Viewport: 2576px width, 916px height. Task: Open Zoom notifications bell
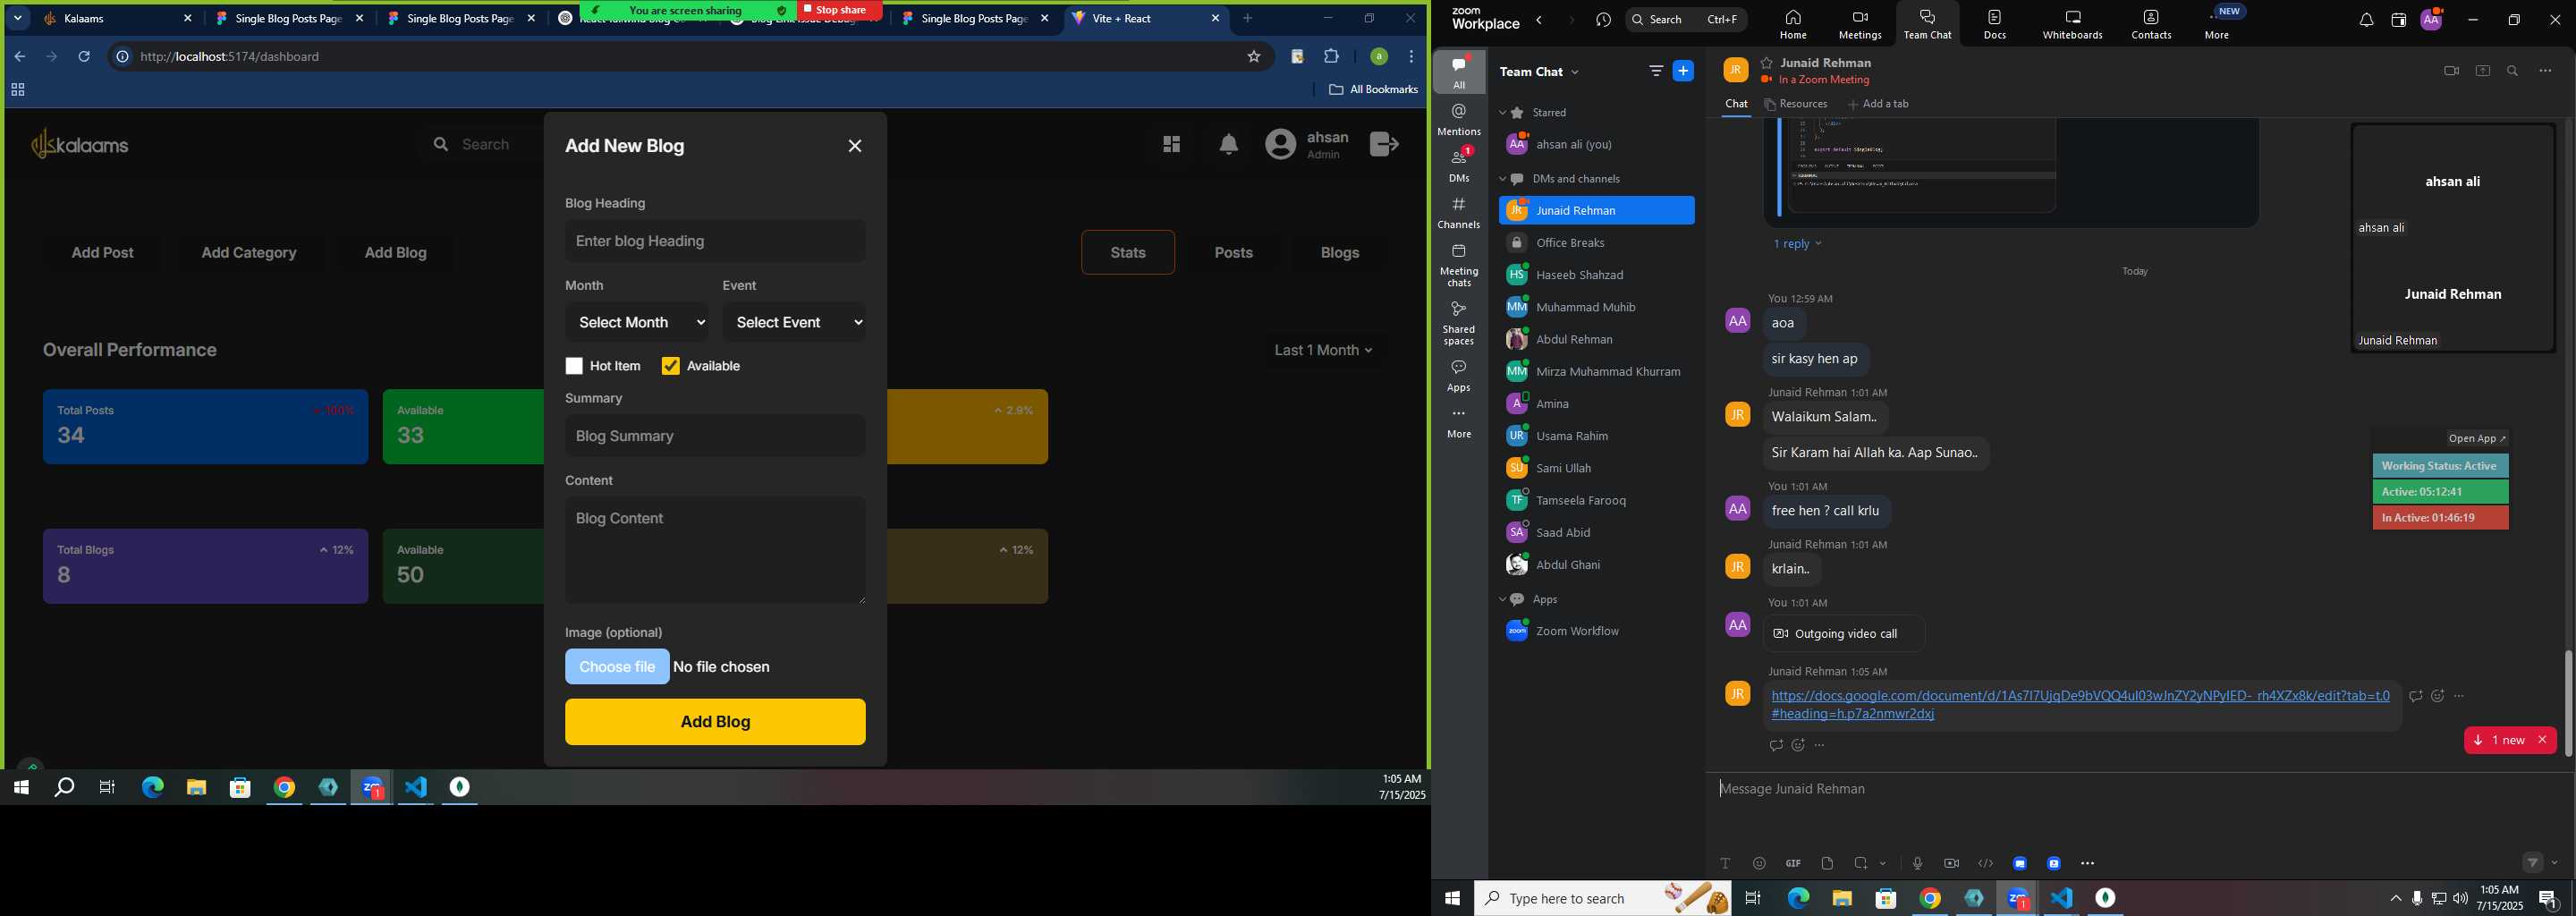[2366, 20]
